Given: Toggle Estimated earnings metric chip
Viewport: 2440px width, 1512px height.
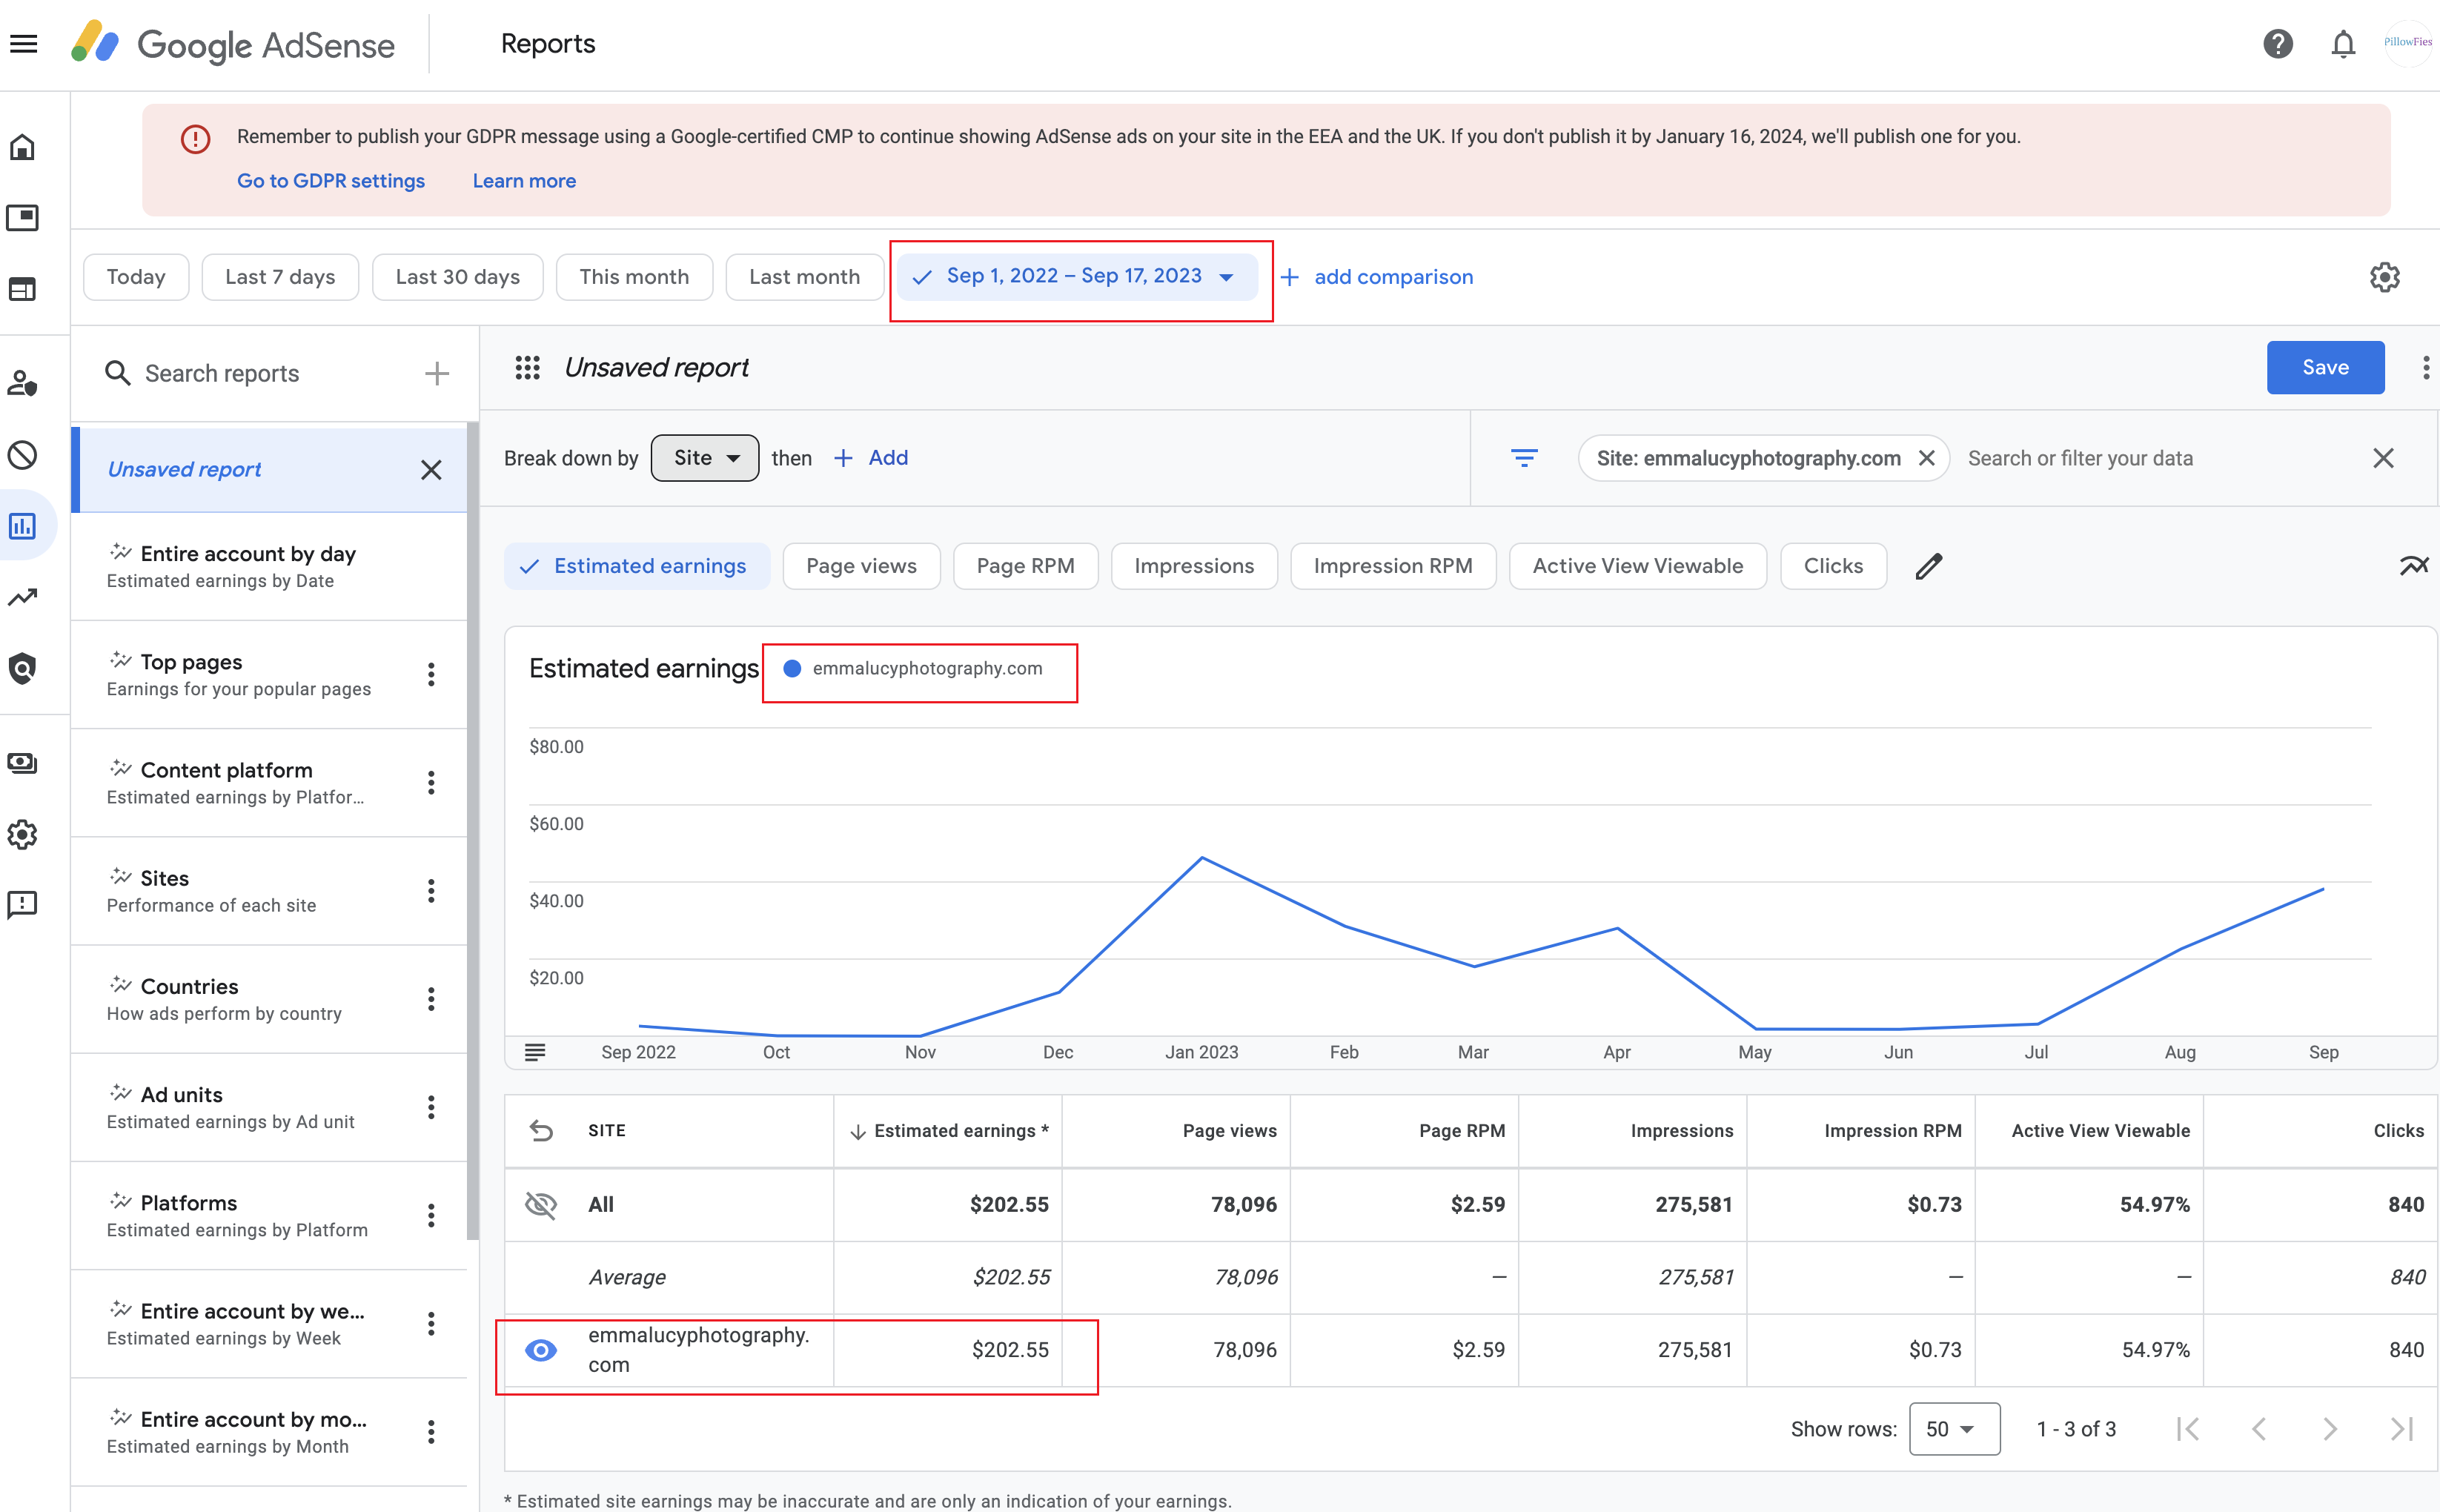Looking at the screenshot, I should click(637, 566).
